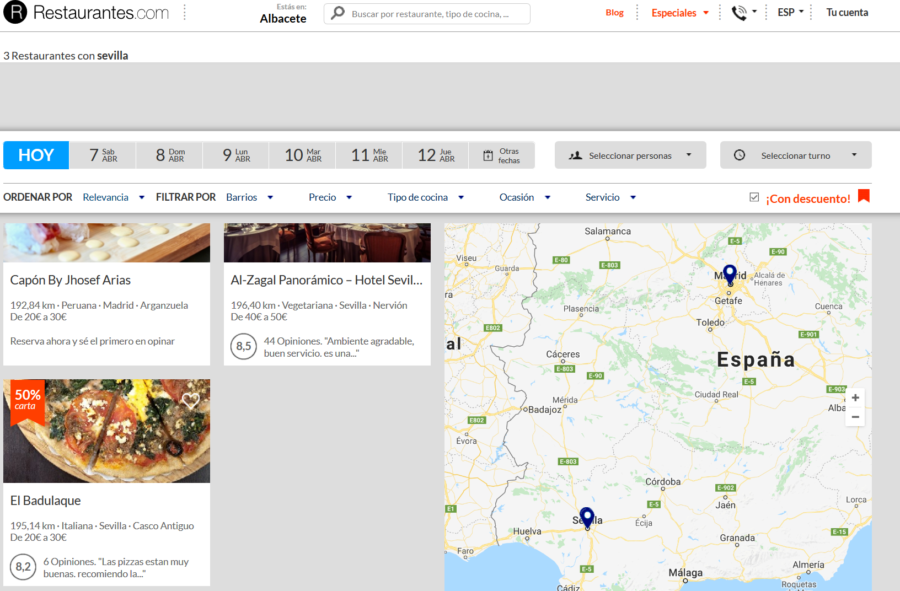
Task: Click Capón By Jhosef Arias photo
Action: [107, 243]
